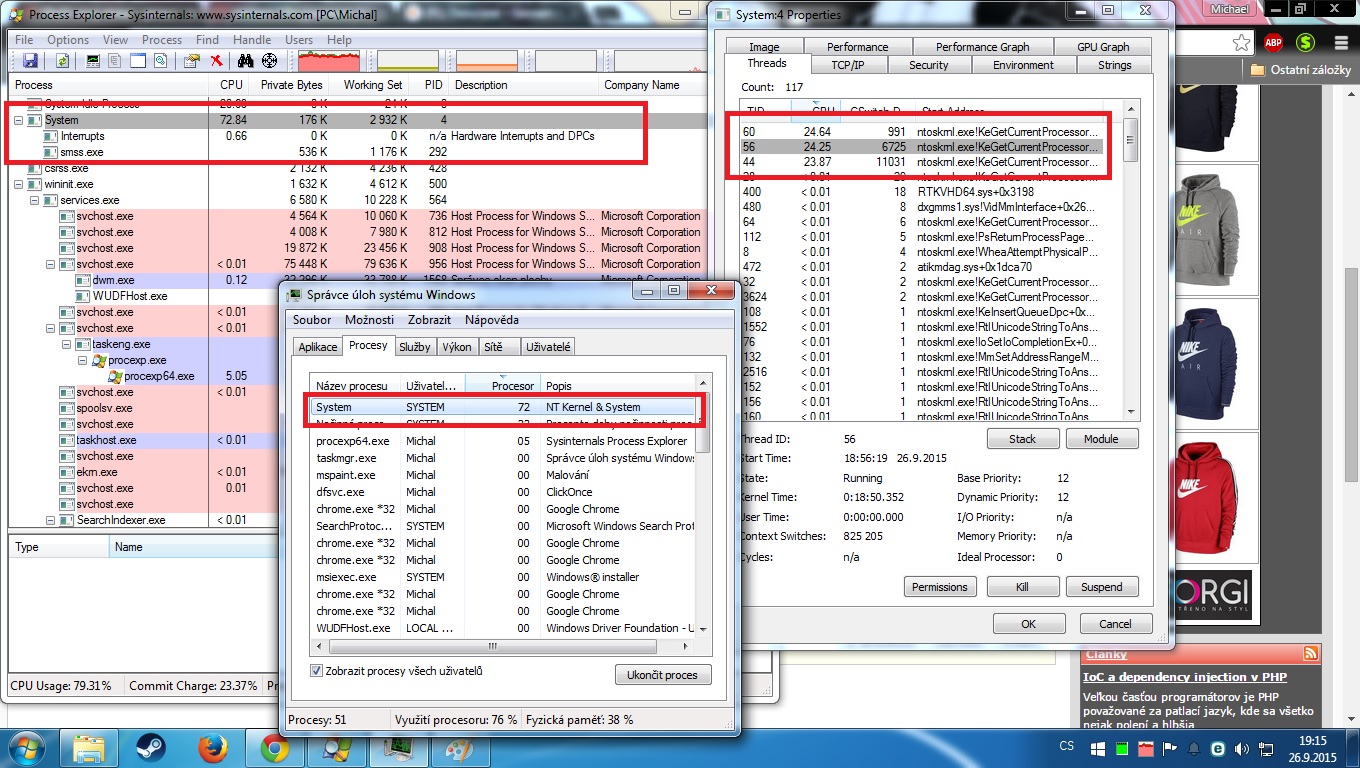Image resolution: width=1360 pixels, height=768 pixels.
Task: Click the Permissions button
Action: point(940,587)
